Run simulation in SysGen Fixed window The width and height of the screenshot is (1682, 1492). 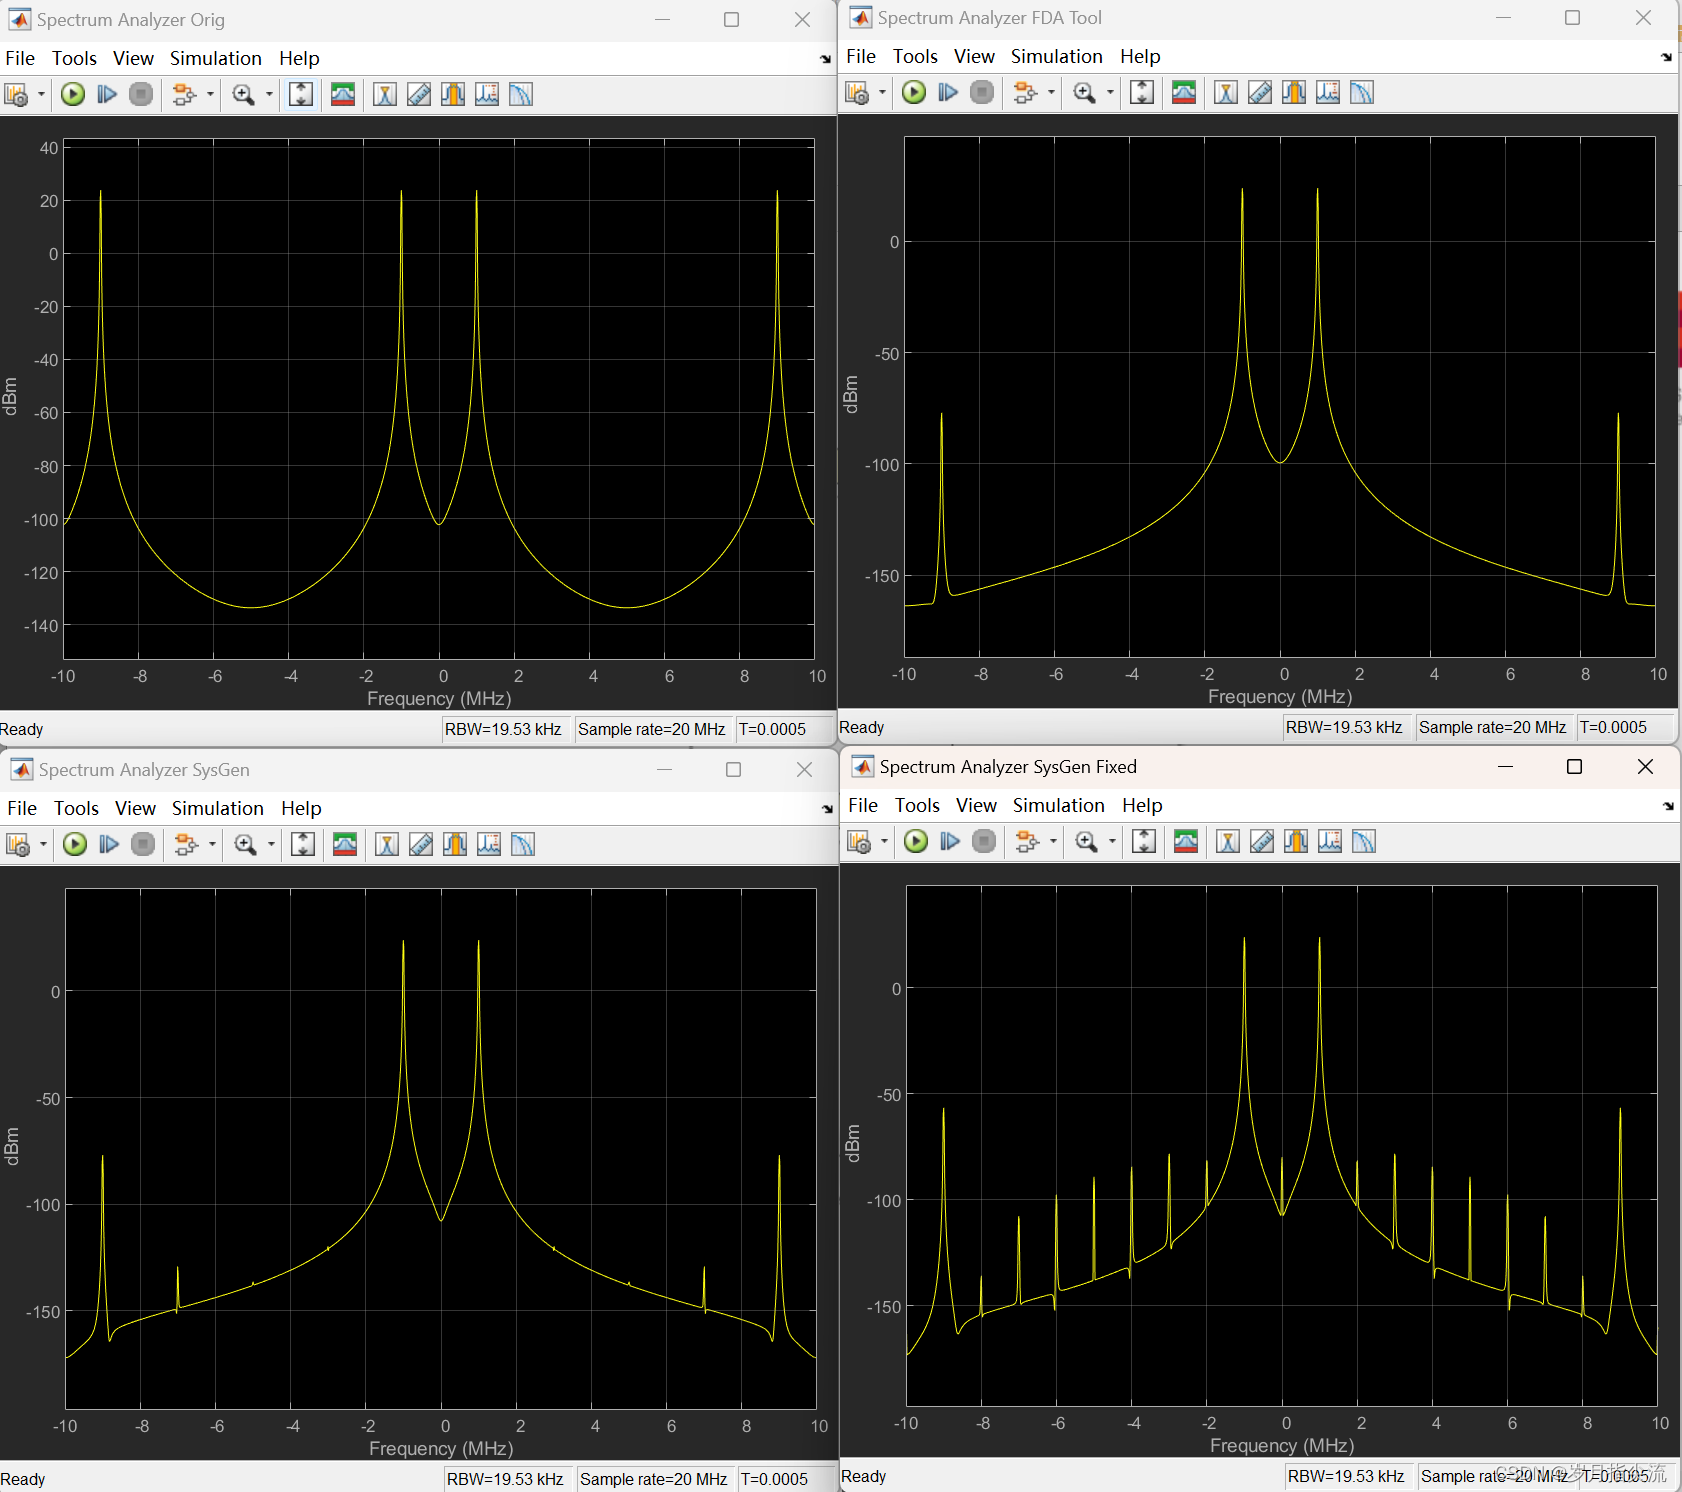[x=916, y=841]
